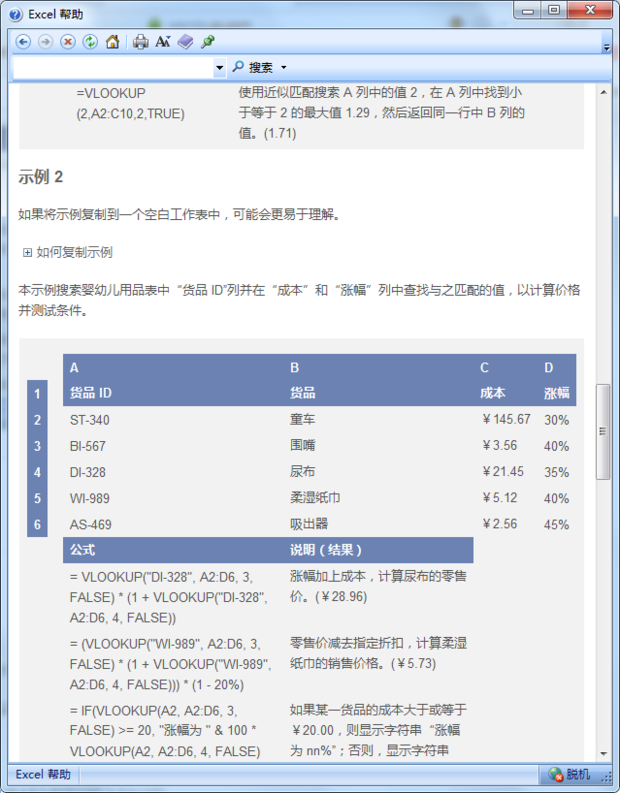Image resolution: width=620 pixels, height=793 pixels.
Task: Click the 尿布 product cell
Action: click(x=302, y=472)
